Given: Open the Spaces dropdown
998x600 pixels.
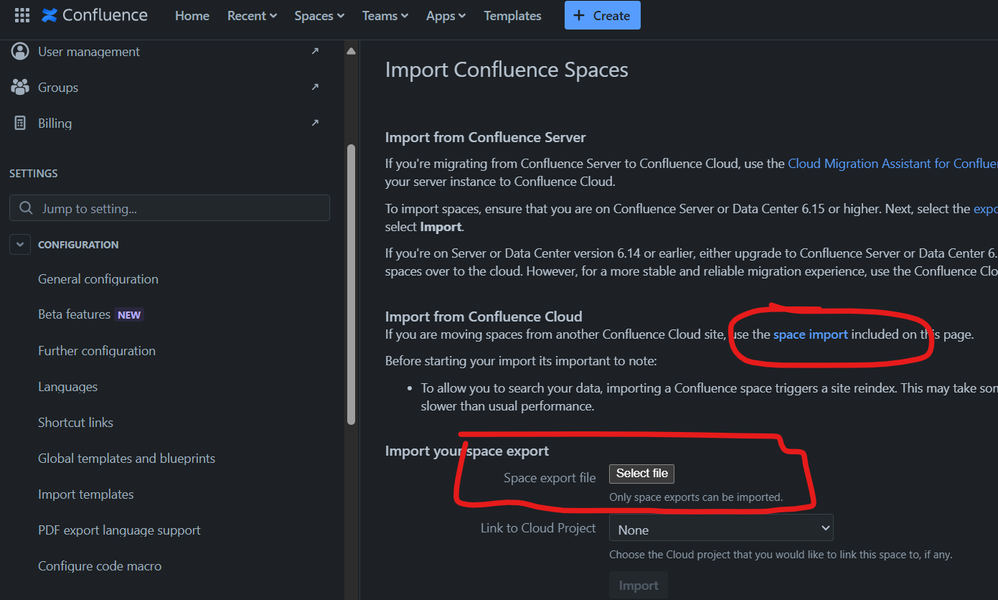Looking at the screenshot, I should (x=318, y=15).
